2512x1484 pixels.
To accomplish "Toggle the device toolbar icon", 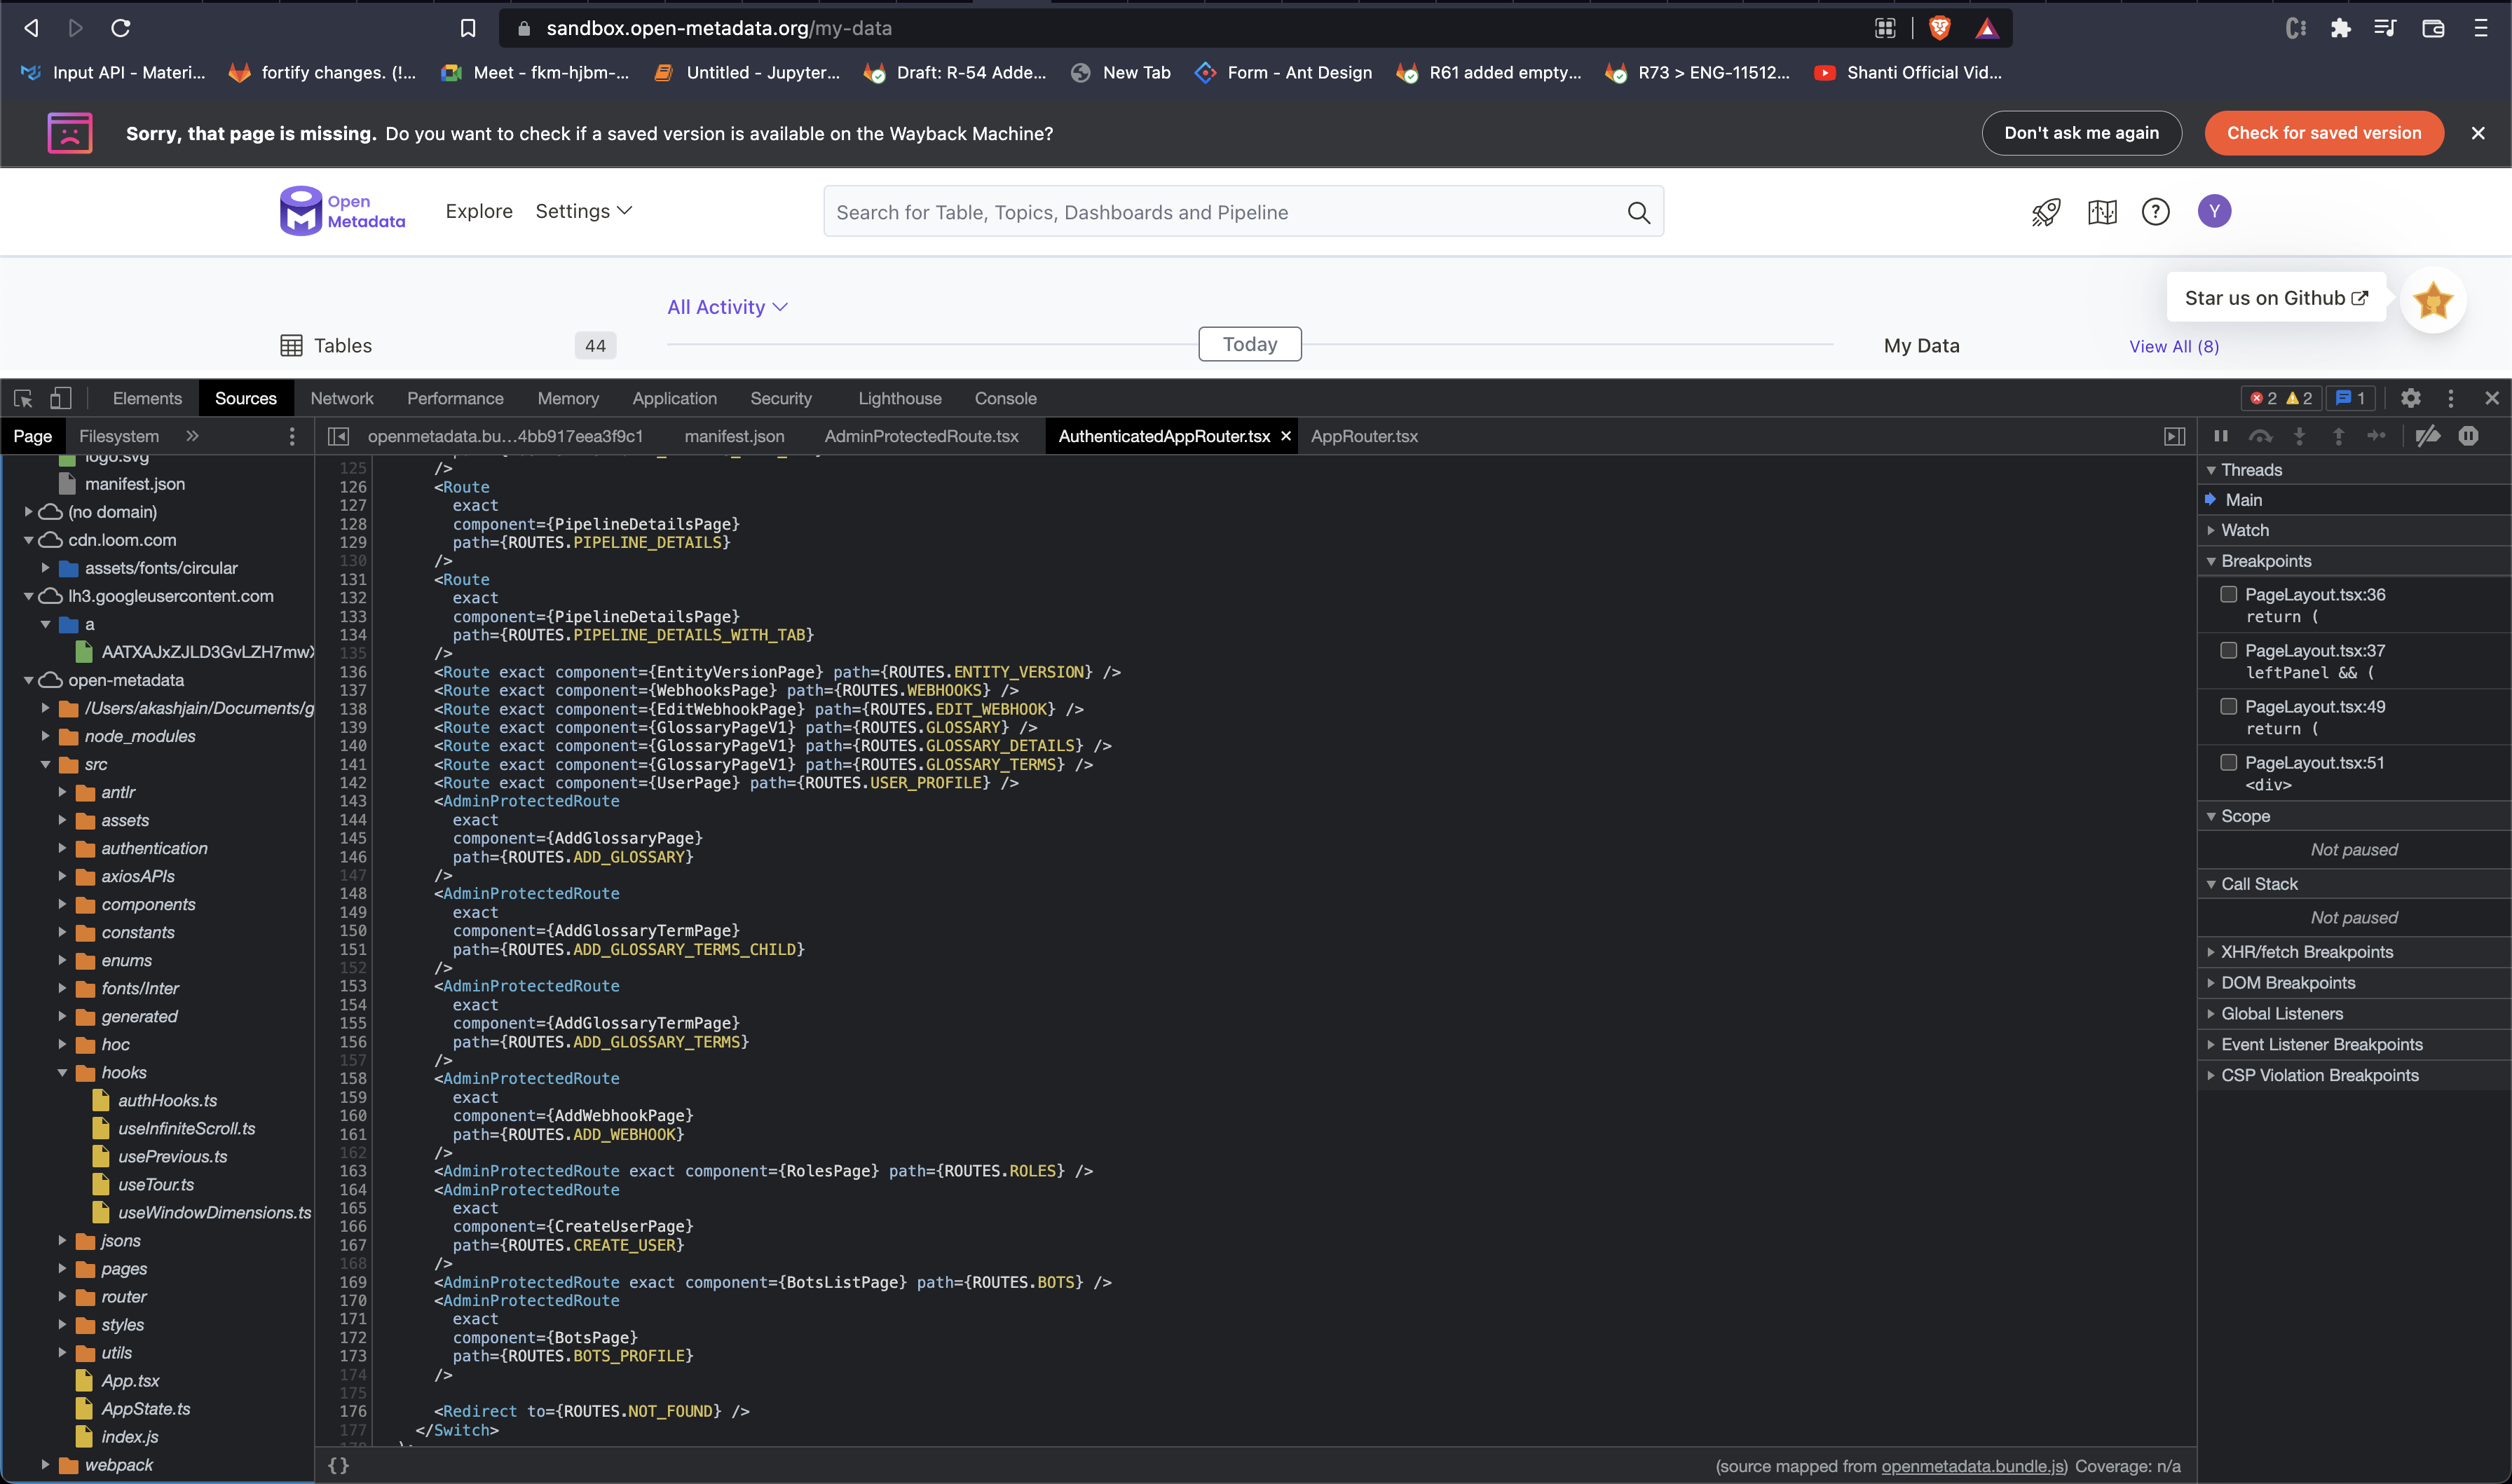I will pyautogui.click(x=61, y=398).
